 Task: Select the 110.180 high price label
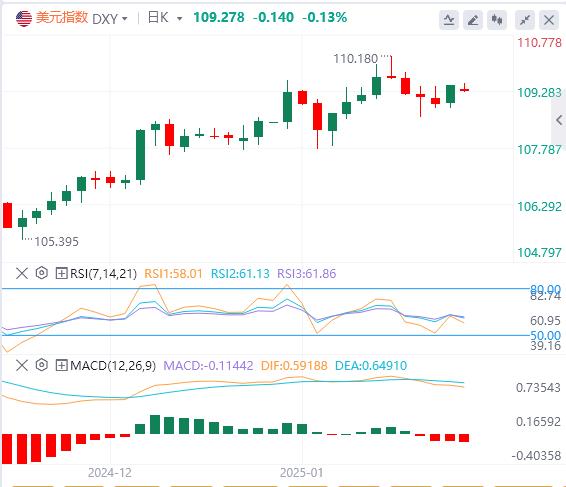pyautogui.click(x=355, y=58)
